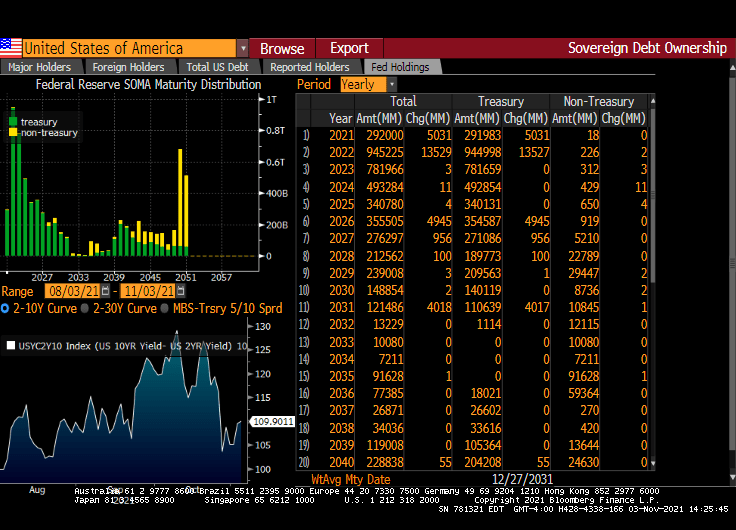
Task: Toggle the USYC2Y10 Index series checkbox
Action: point(11,346)
